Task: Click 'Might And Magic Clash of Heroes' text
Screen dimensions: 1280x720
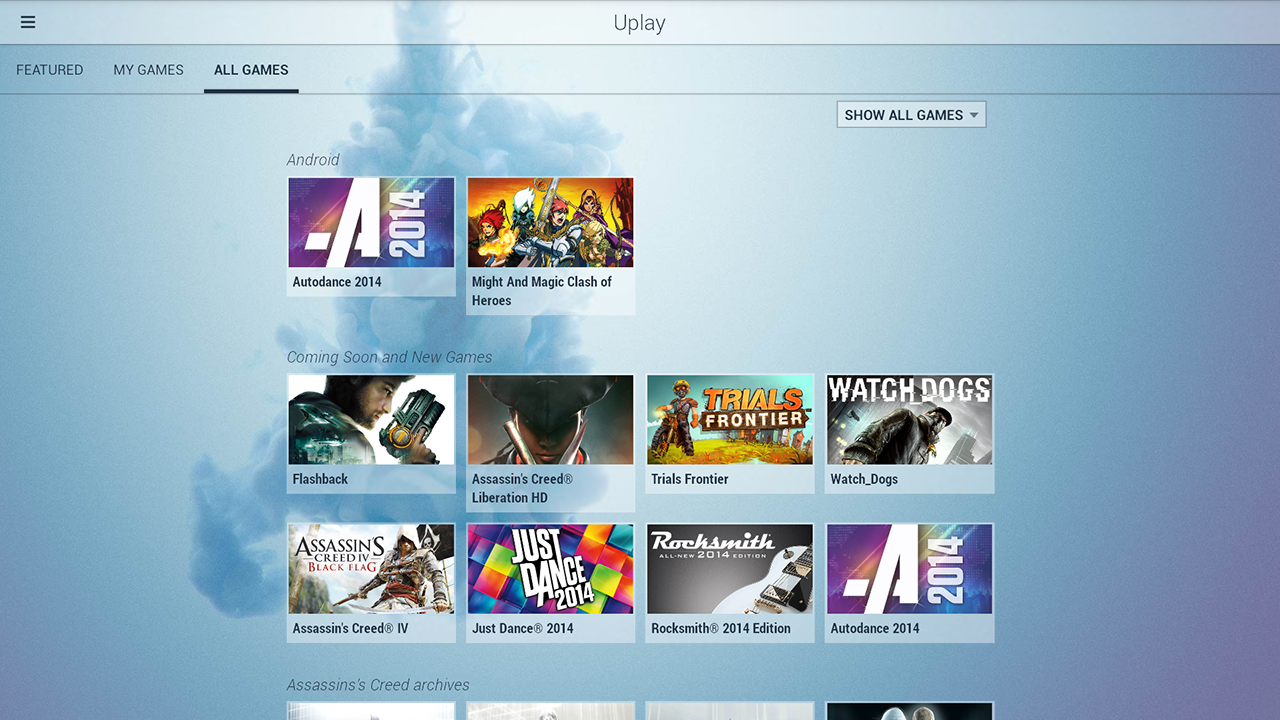Action: coord(542,291)
